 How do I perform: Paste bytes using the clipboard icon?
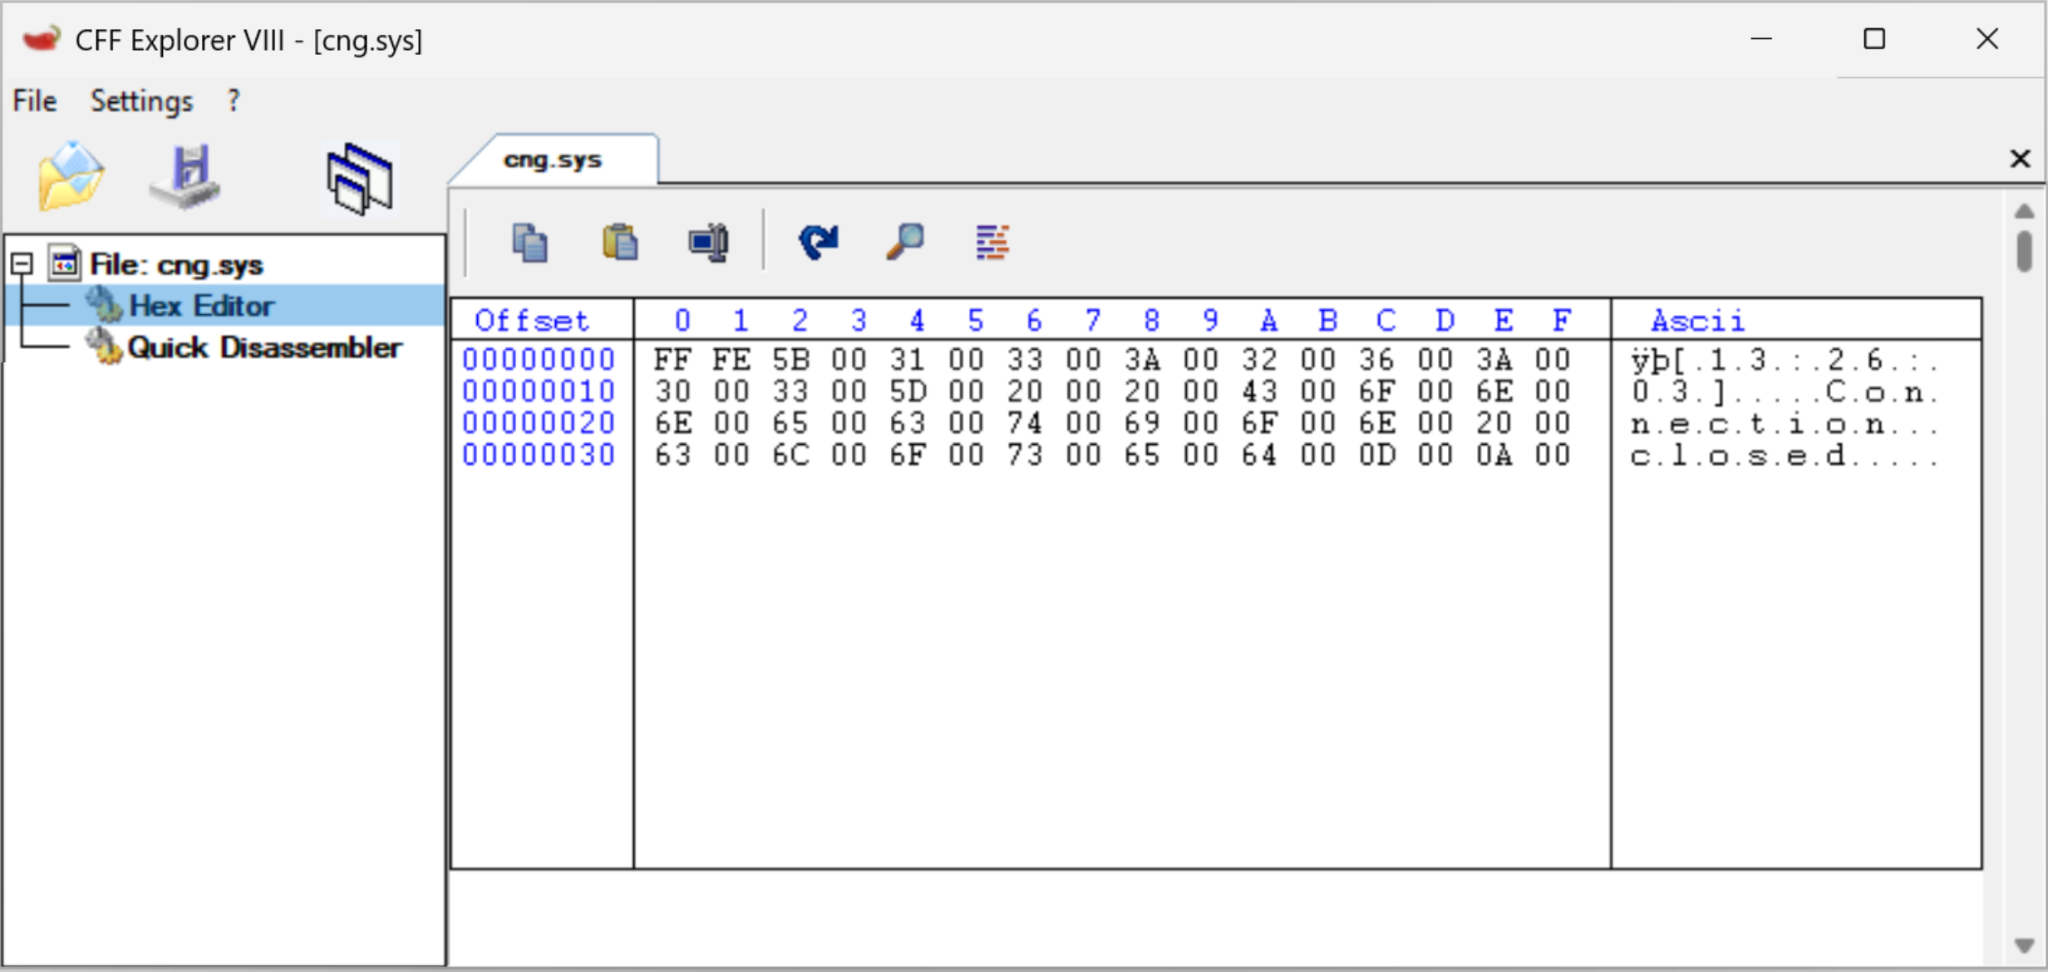point(619,242)
